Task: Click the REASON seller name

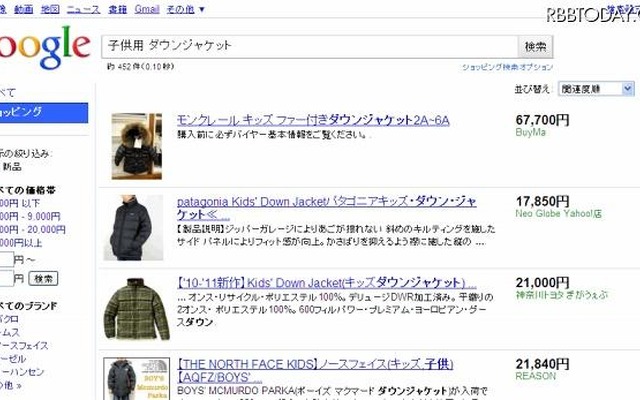Action: click(536, 376)
